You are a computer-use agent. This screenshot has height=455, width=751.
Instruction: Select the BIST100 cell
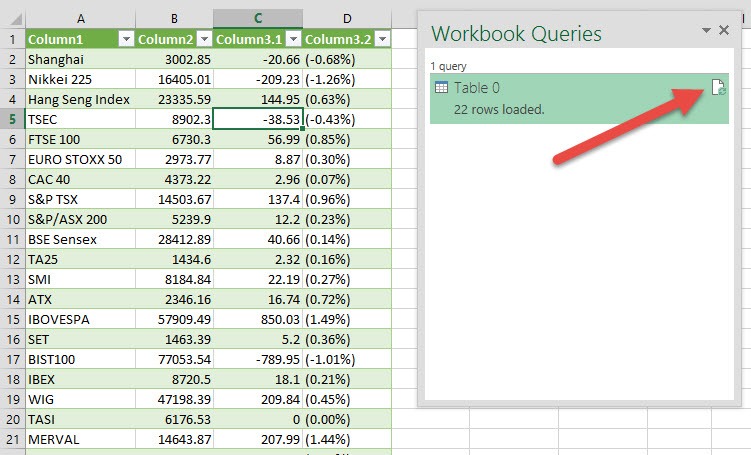[80, 359]
